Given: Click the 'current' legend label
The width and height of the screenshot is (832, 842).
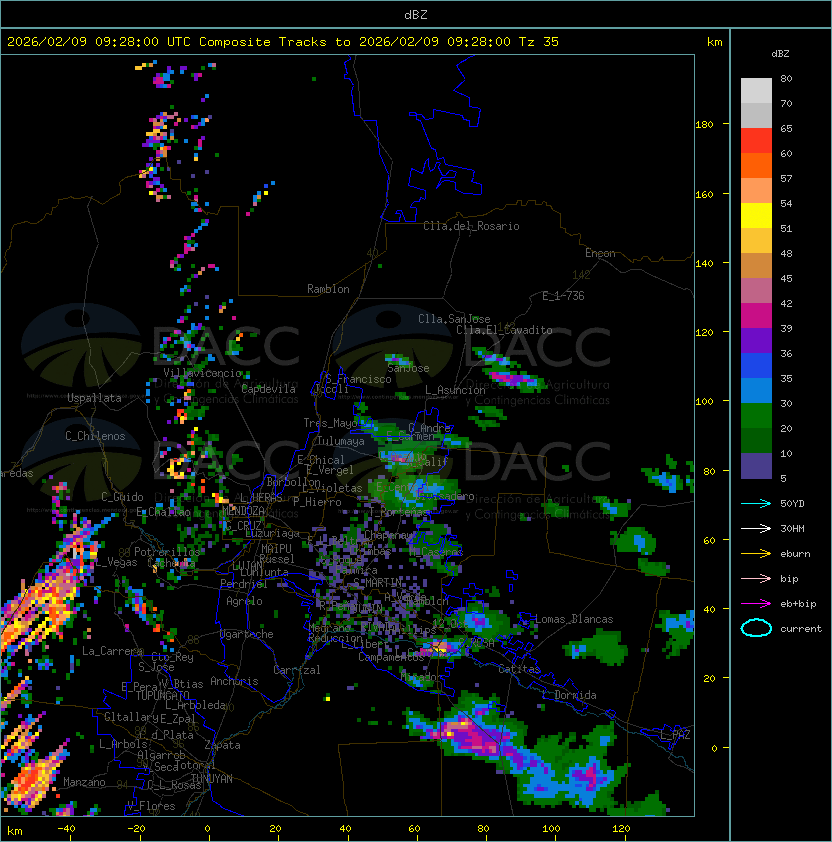Looking at the screenshot, I should (x=801, y=629).
